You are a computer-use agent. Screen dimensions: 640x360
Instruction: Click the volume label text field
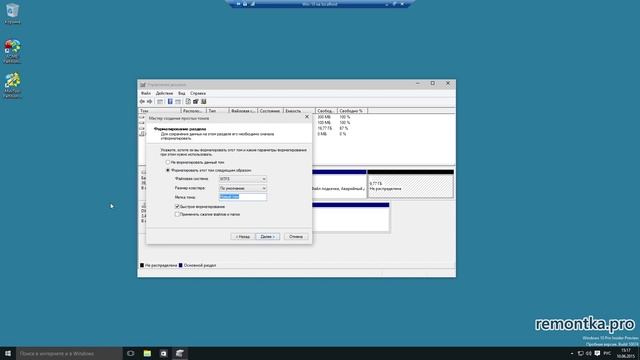[x=242, y=197]
